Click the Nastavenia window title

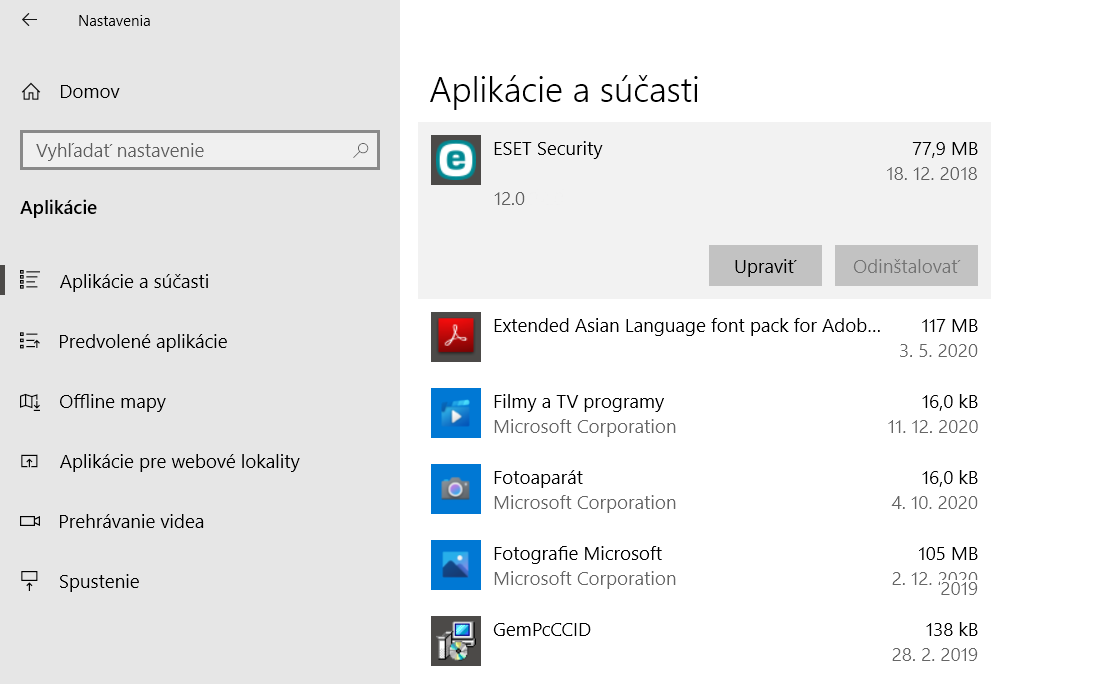click(x=114, y=21)
